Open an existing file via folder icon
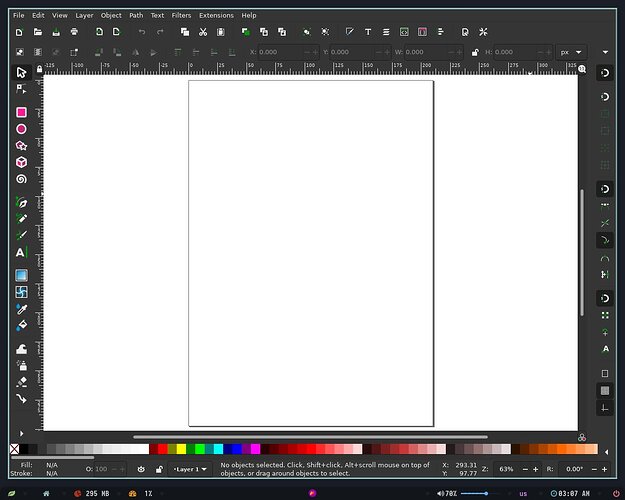The height and width of the screenshot is (500, 625). click(37, 32)
